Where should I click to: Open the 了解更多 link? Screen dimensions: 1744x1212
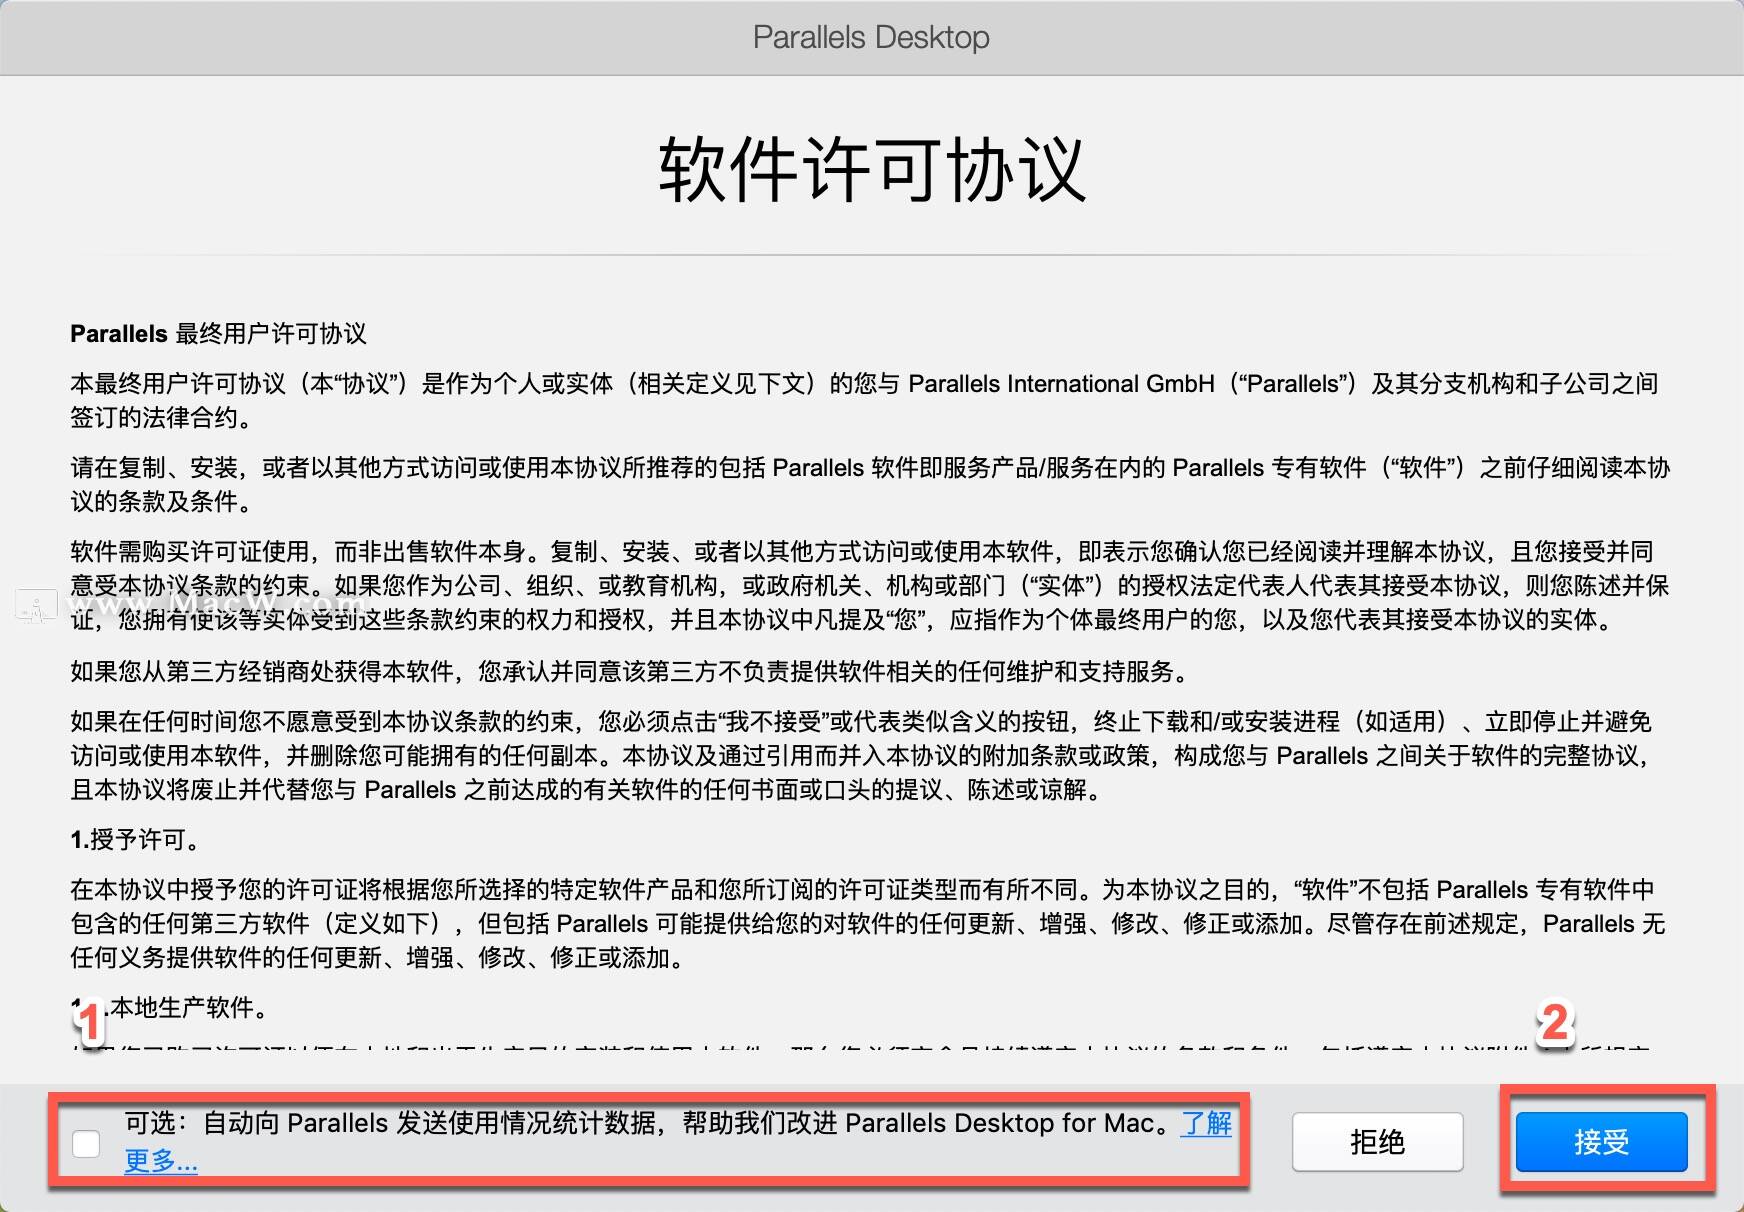[1206, 1123]
